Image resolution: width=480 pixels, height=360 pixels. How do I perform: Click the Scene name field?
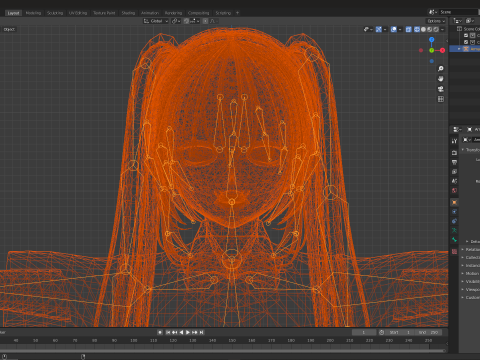pos(458,12)
